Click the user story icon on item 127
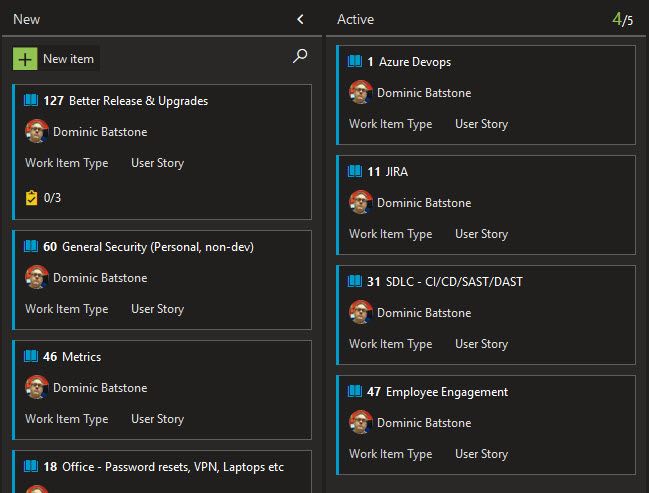 pyautogui.click(x=31, y=100)
